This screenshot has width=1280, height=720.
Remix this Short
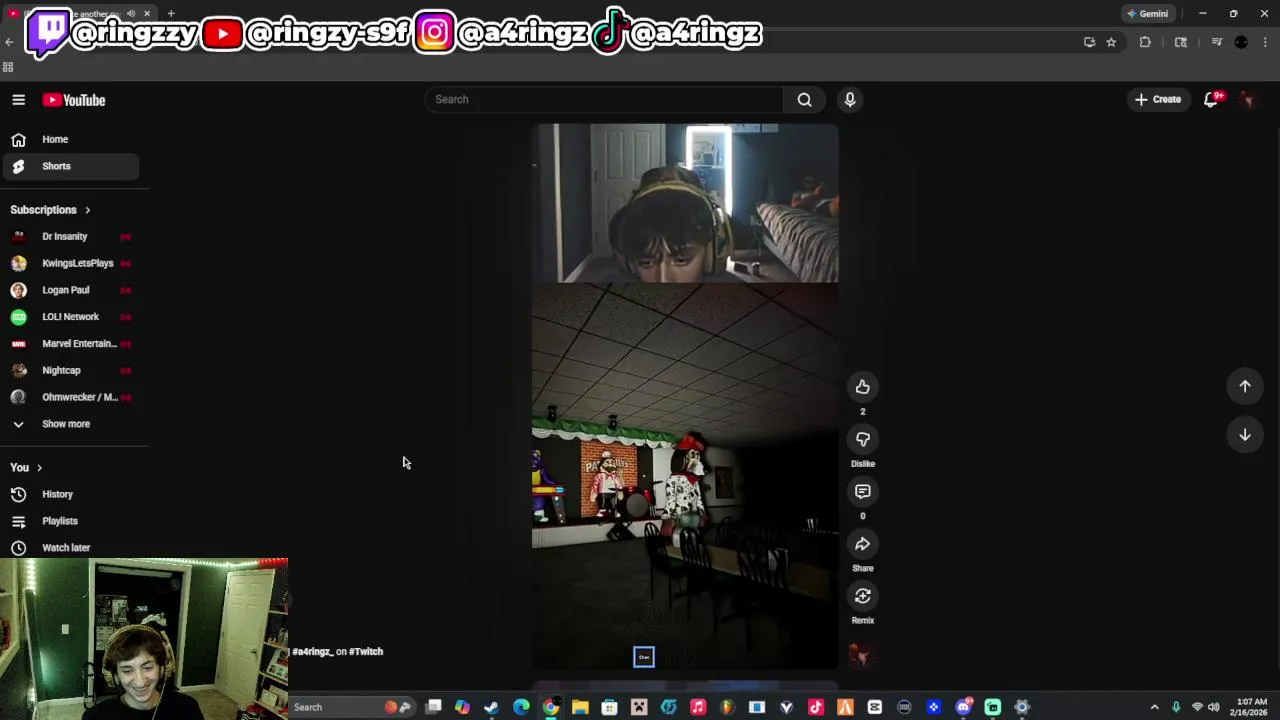pyautogui.click(x=862, y=596)
